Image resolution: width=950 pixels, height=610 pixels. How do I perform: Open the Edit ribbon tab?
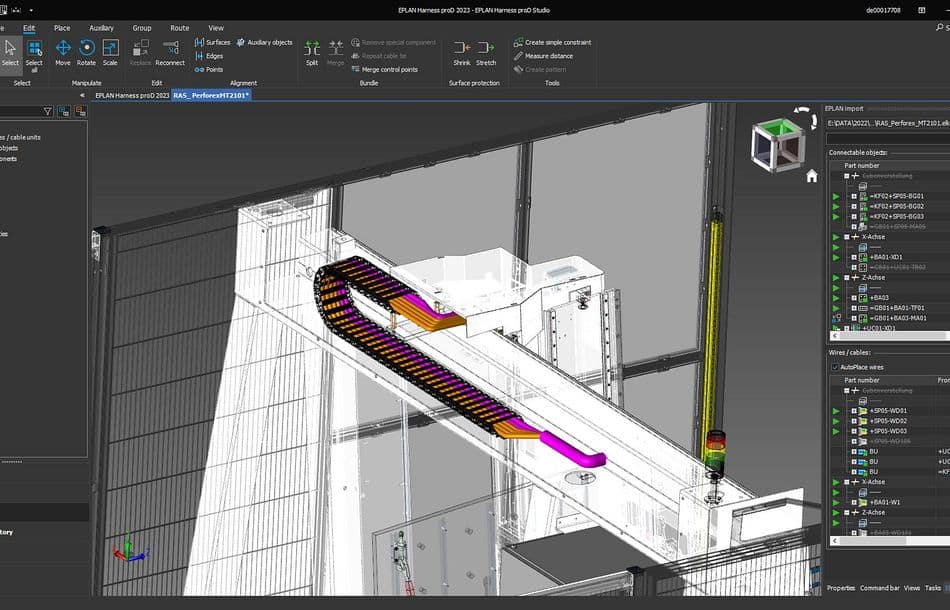click(x=29, y=28)
